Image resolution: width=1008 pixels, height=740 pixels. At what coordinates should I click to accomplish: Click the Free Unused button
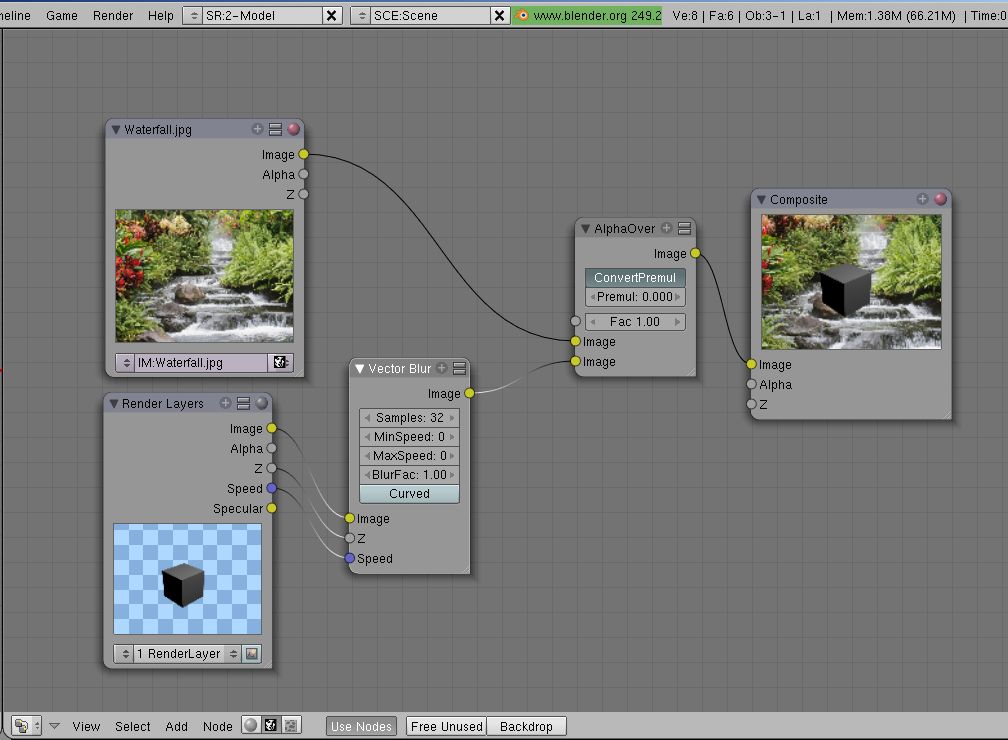pyautogui.click(x=446, y=726)
